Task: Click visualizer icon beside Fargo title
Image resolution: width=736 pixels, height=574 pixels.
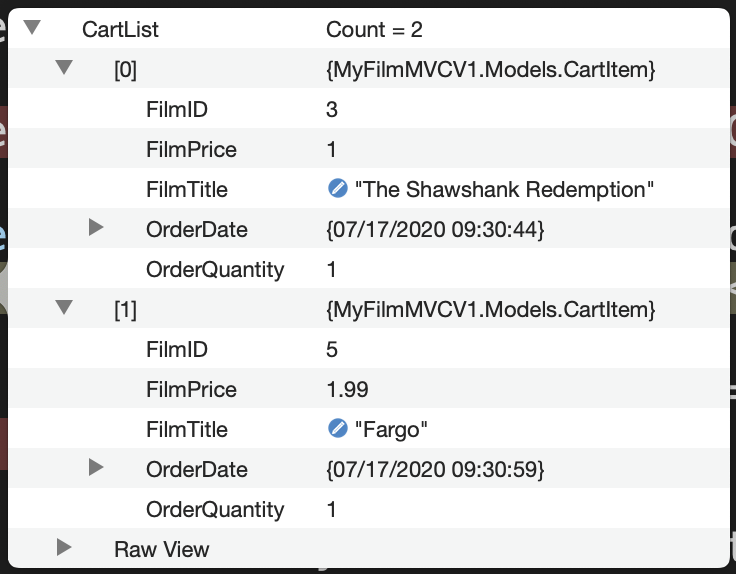Action: coord(337,428)
